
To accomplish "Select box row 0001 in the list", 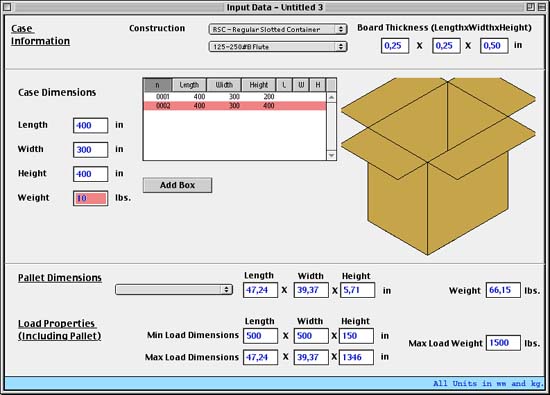I will click(x=235, y=96).
